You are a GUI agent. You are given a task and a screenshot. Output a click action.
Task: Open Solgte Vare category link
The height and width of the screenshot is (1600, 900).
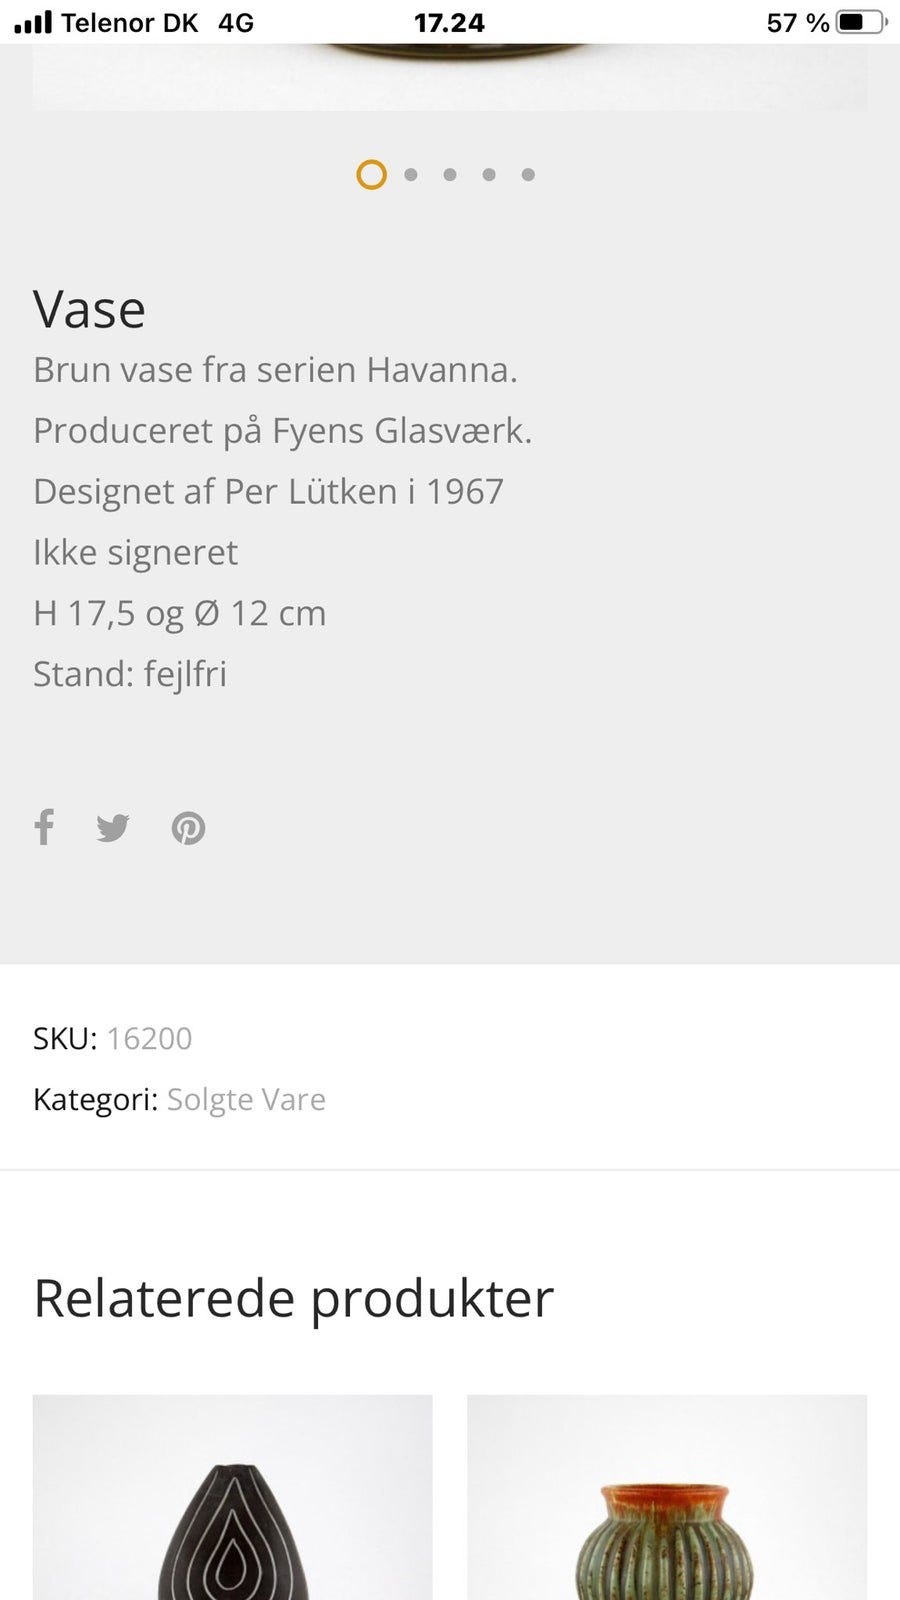[x=246, y=1099]
